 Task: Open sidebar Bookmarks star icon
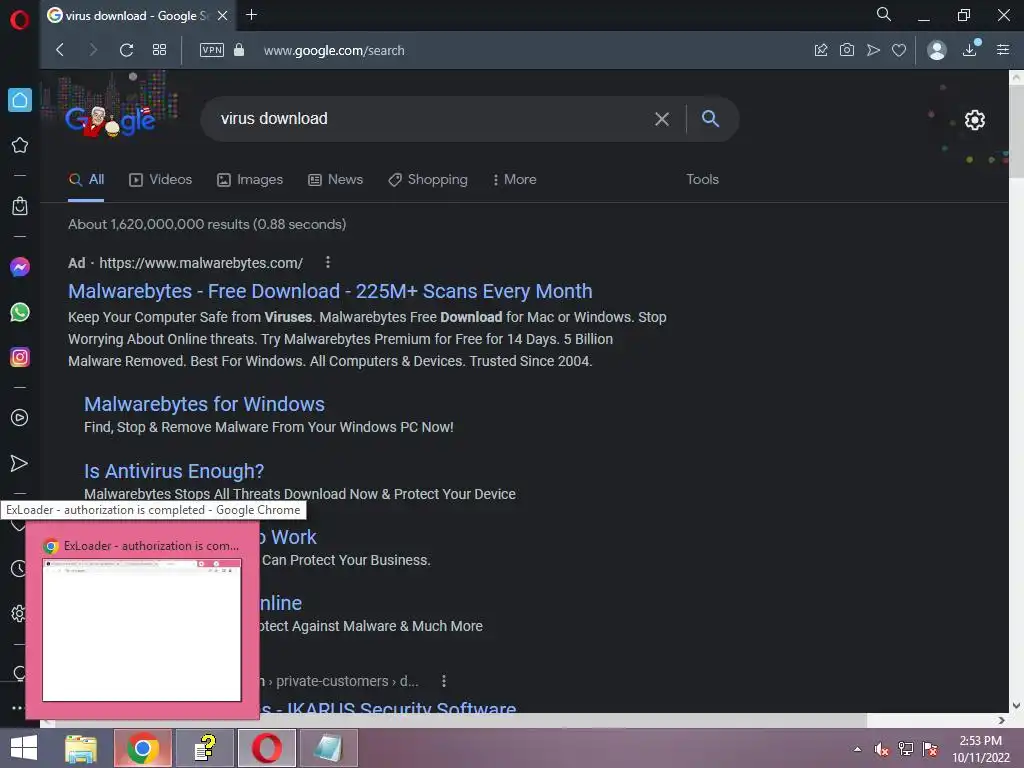click(x=20, y=145)
